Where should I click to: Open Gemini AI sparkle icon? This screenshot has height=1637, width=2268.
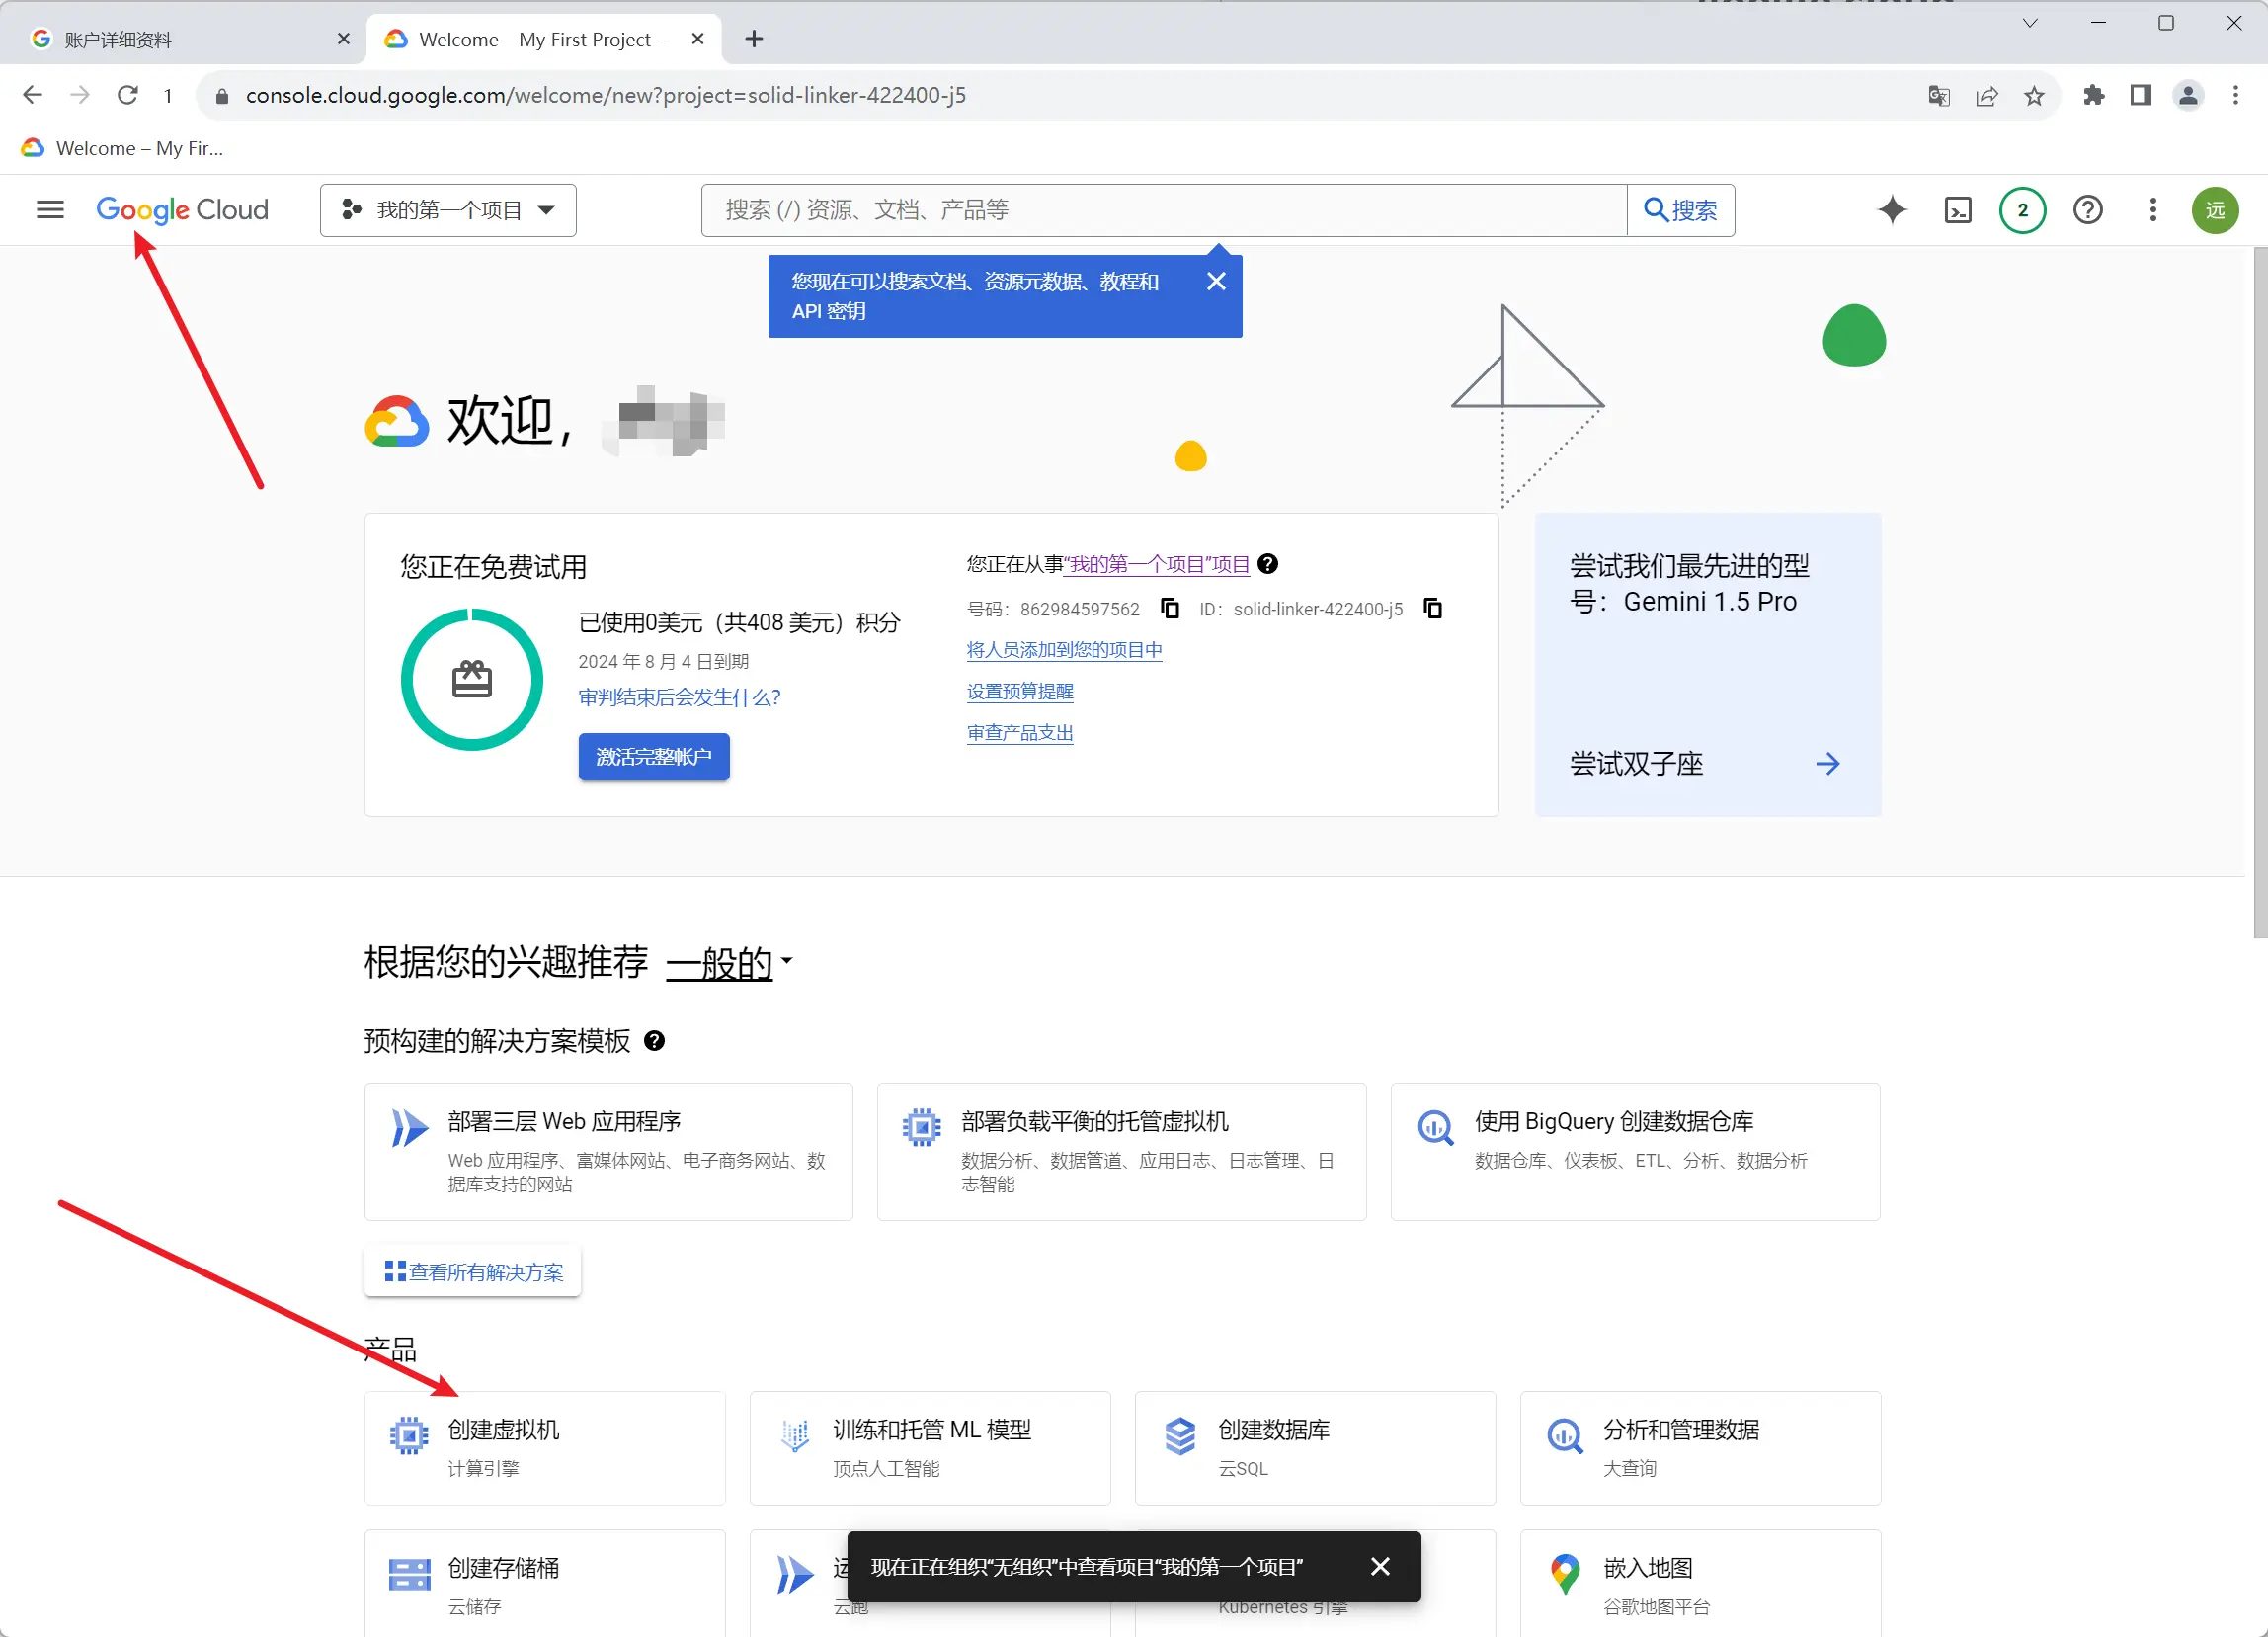[x=1892, y=210]
